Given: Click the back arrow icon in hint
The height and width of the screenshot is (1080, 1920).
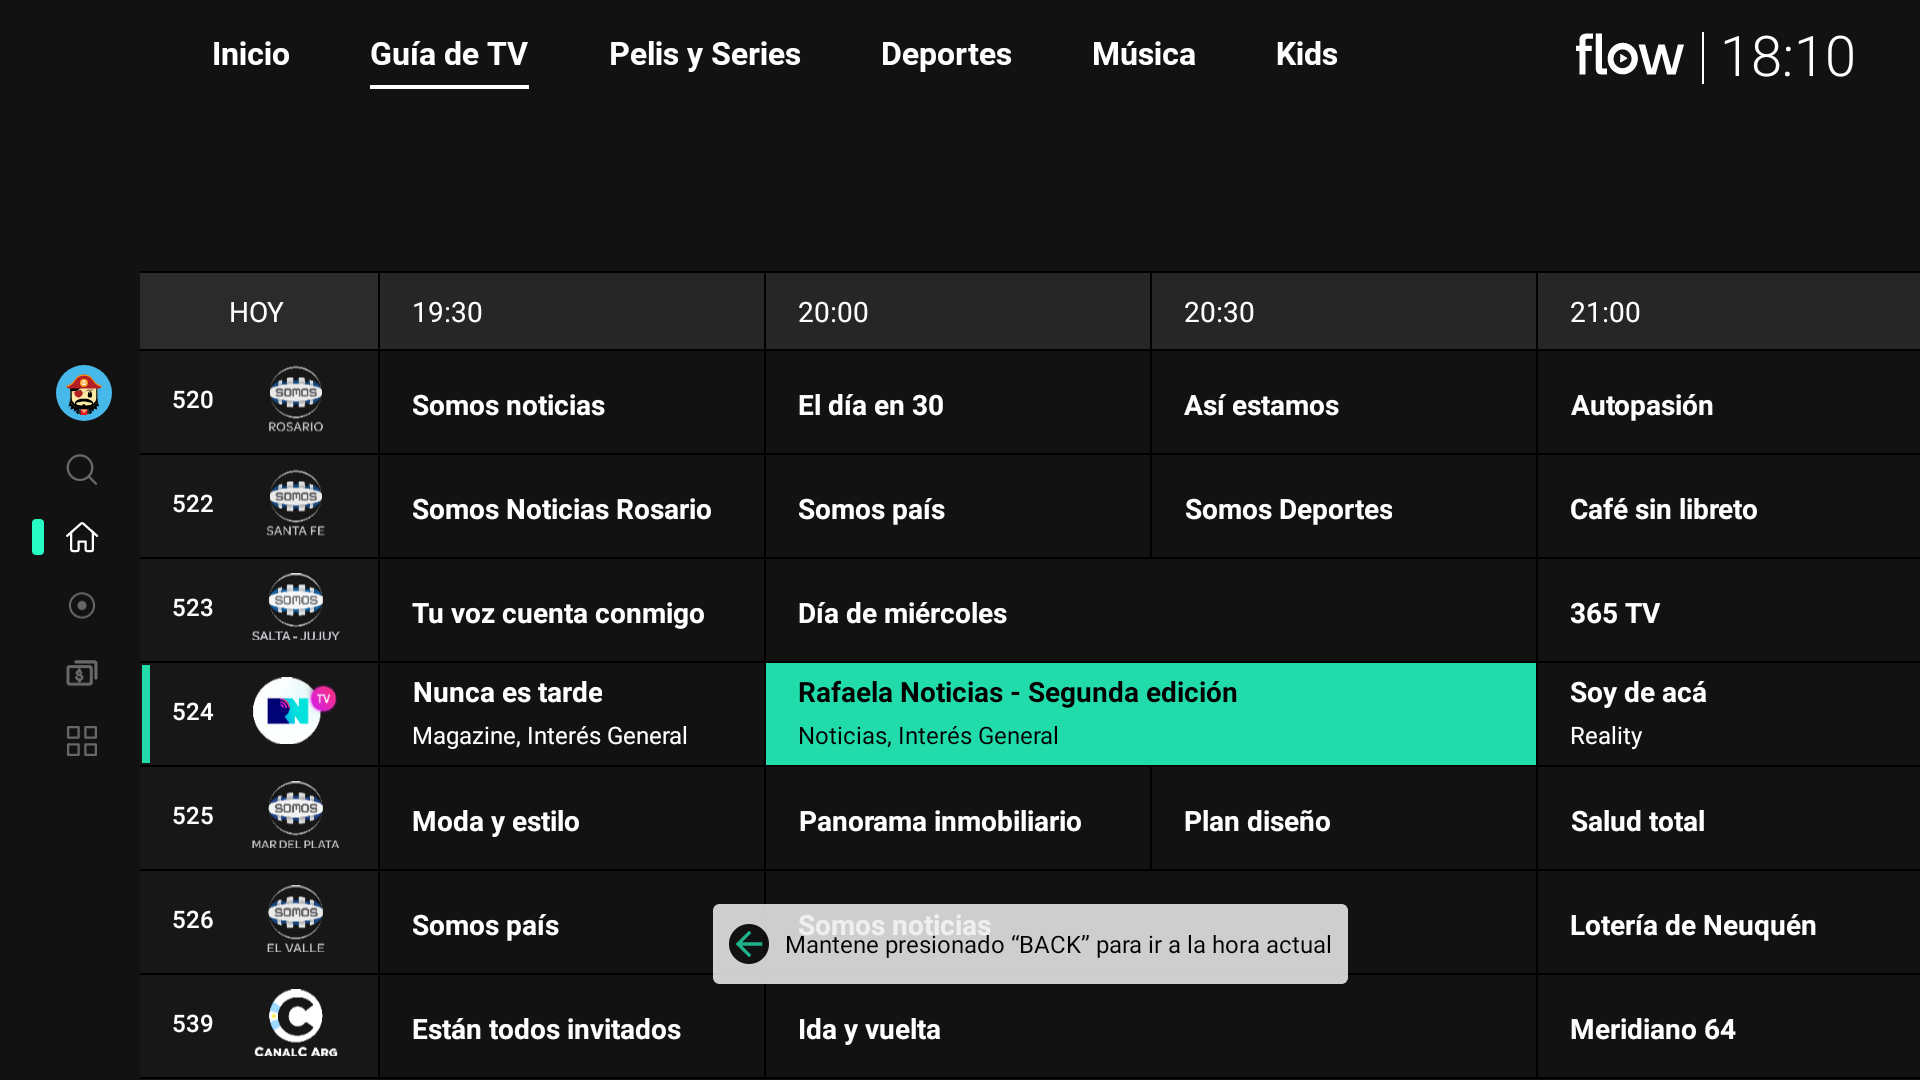Looking at the screenshot, I should [x=749, y=944].
